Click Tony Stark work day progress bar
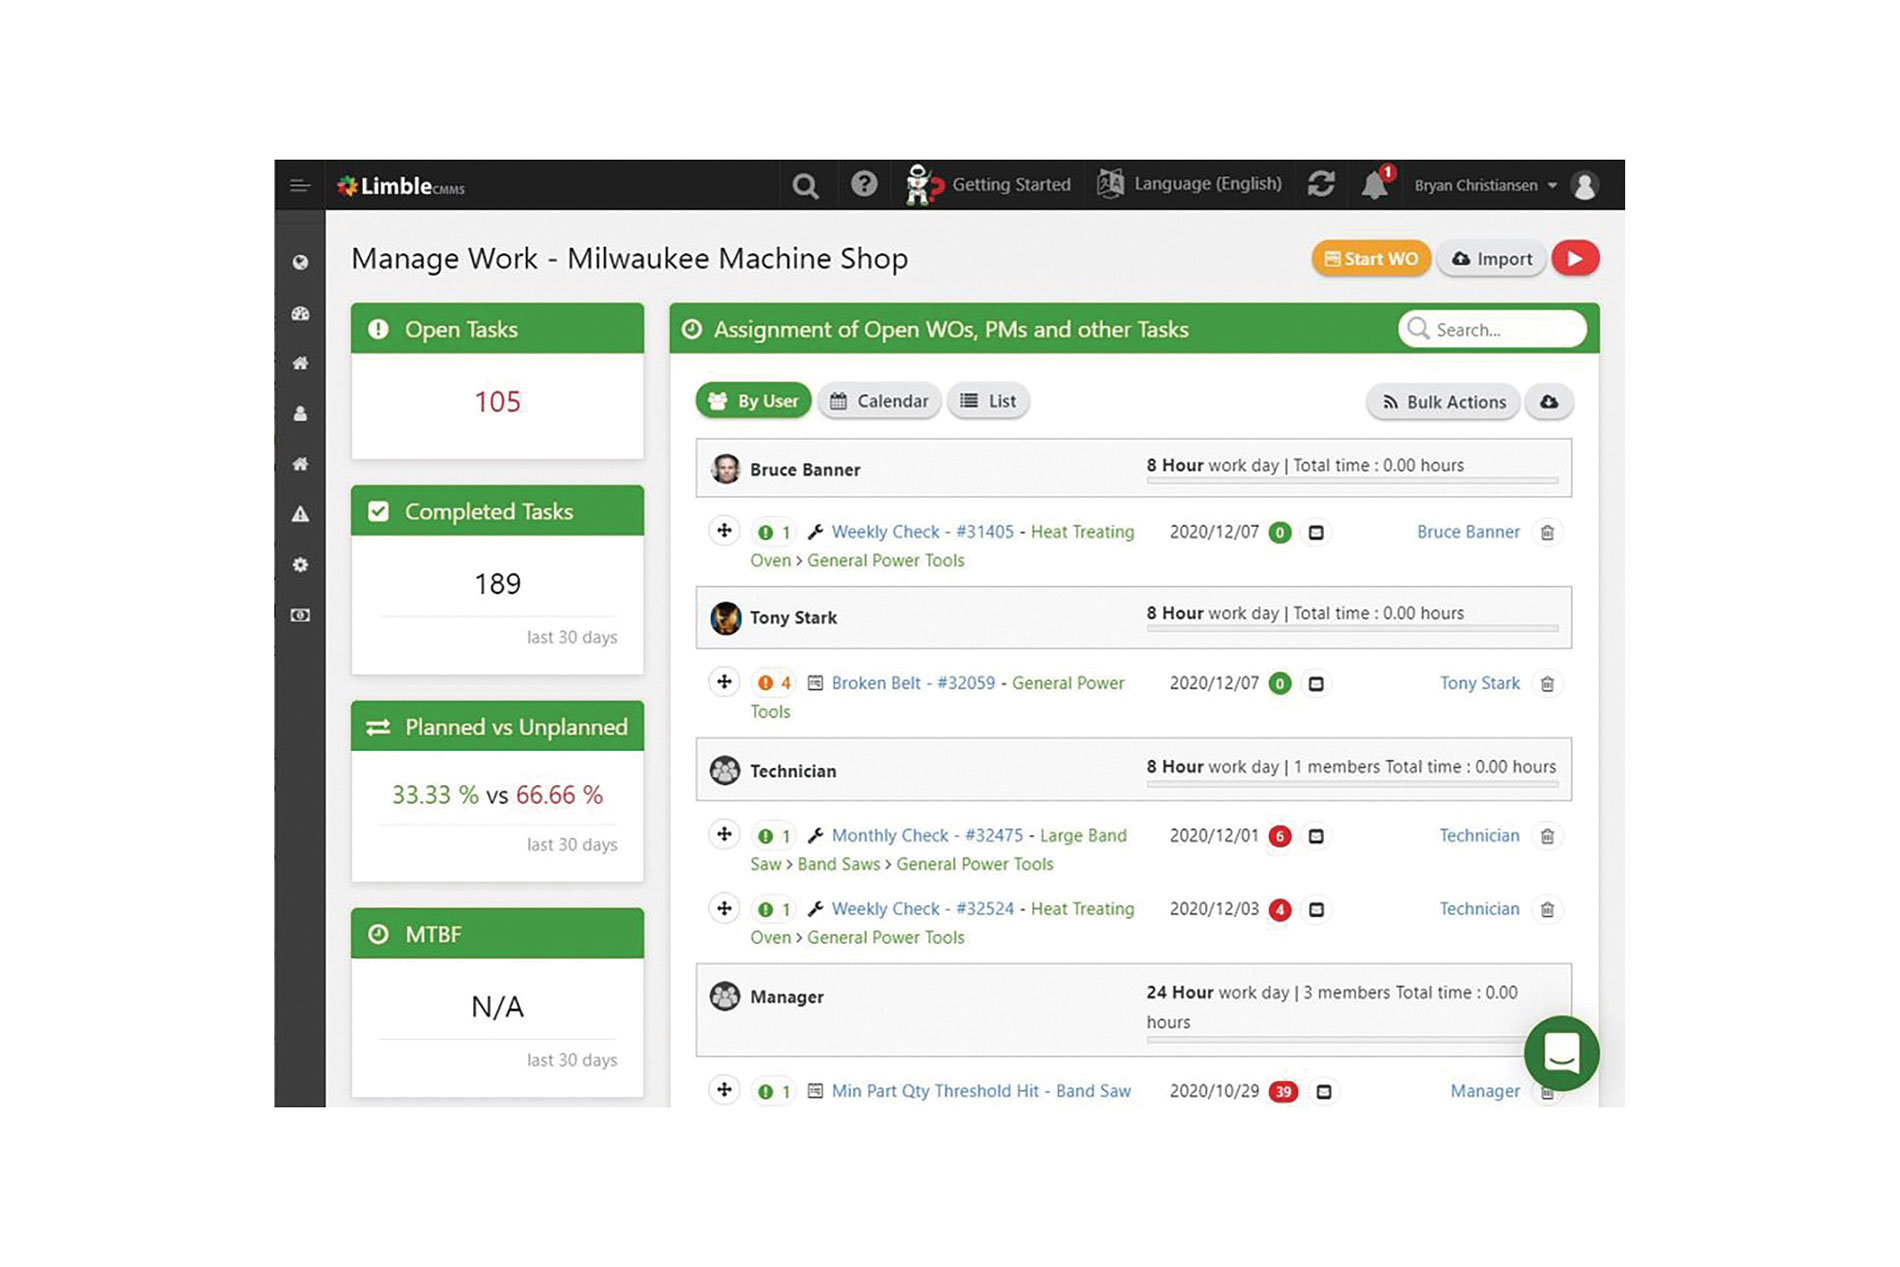 point(1352,629)
